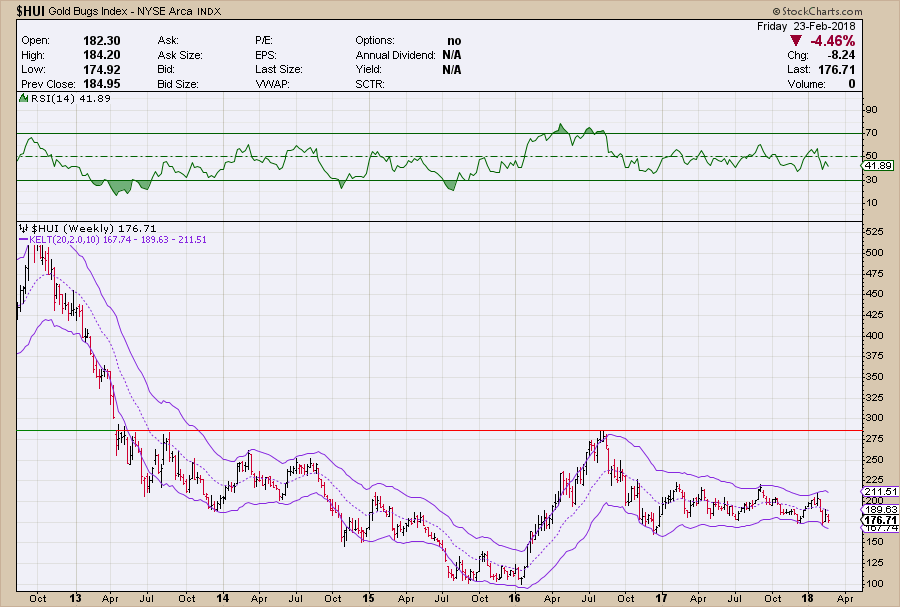The height and width of the screenshot is (607, 900).
Task: Click the 'VWAP:' label
Action: click(272, 84)
